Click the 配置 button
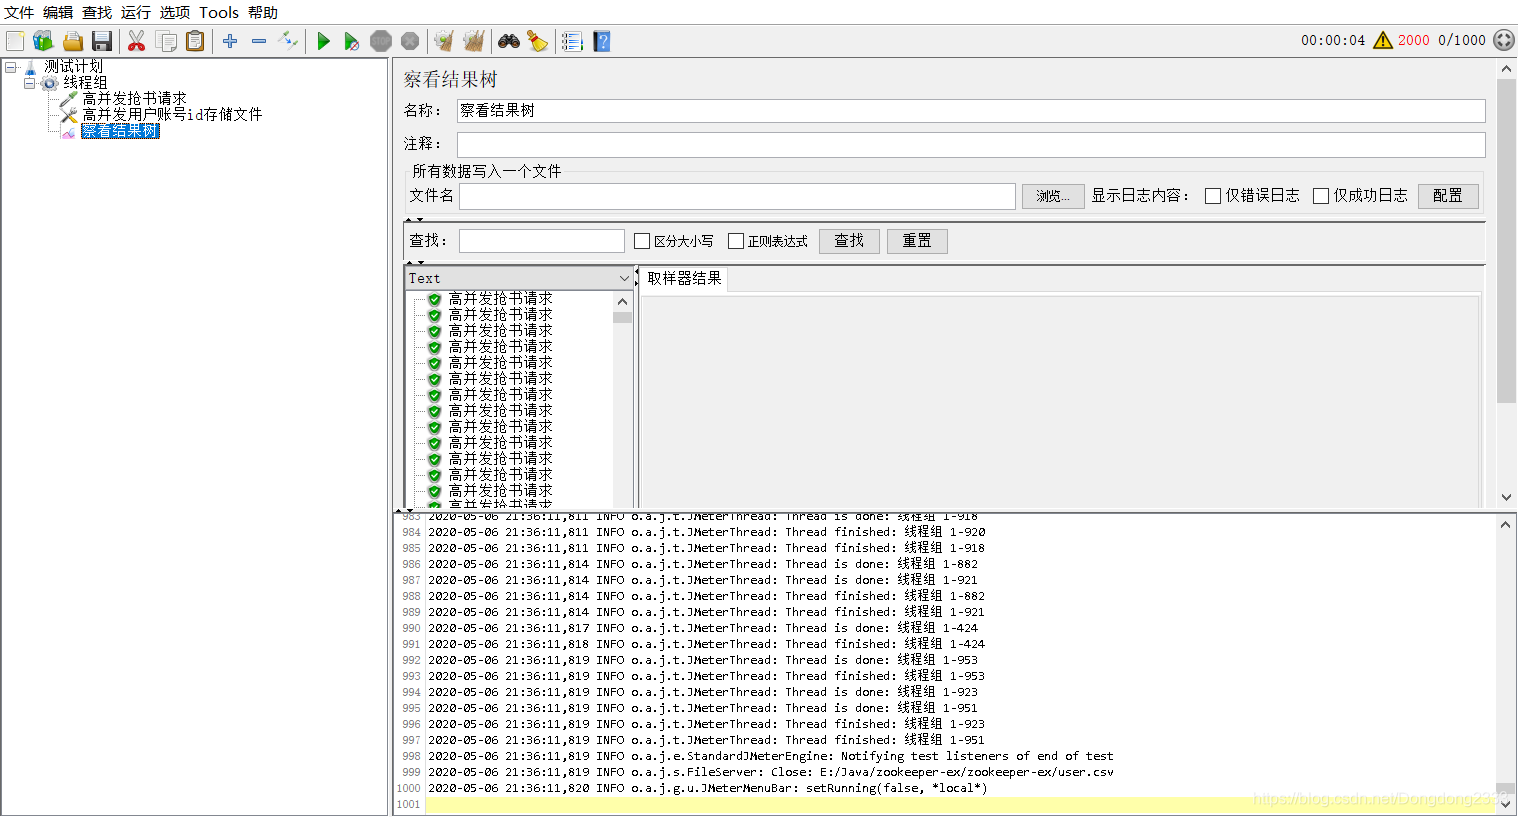The width and height of the screenshot is (1518, 817). (1447, 196)
